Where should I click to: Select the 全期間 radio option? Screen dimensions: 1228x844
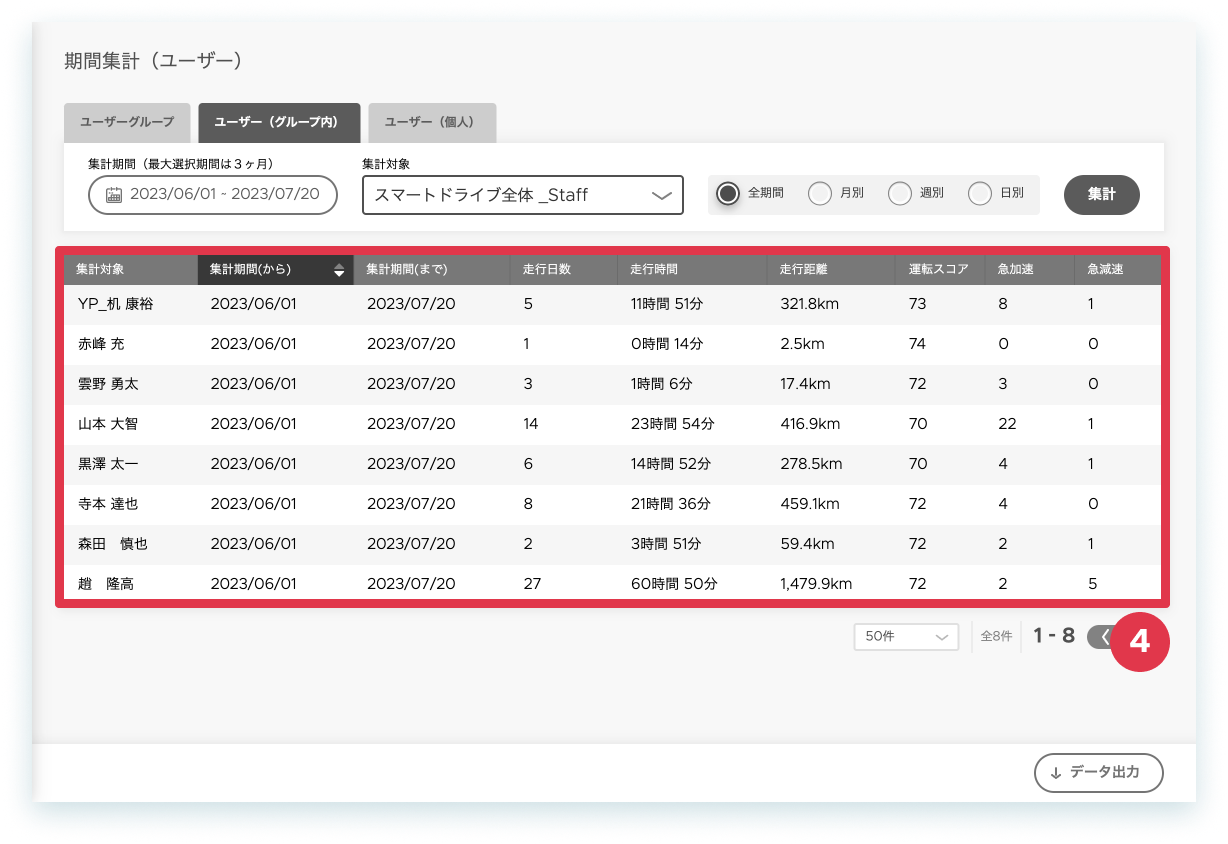728,194
